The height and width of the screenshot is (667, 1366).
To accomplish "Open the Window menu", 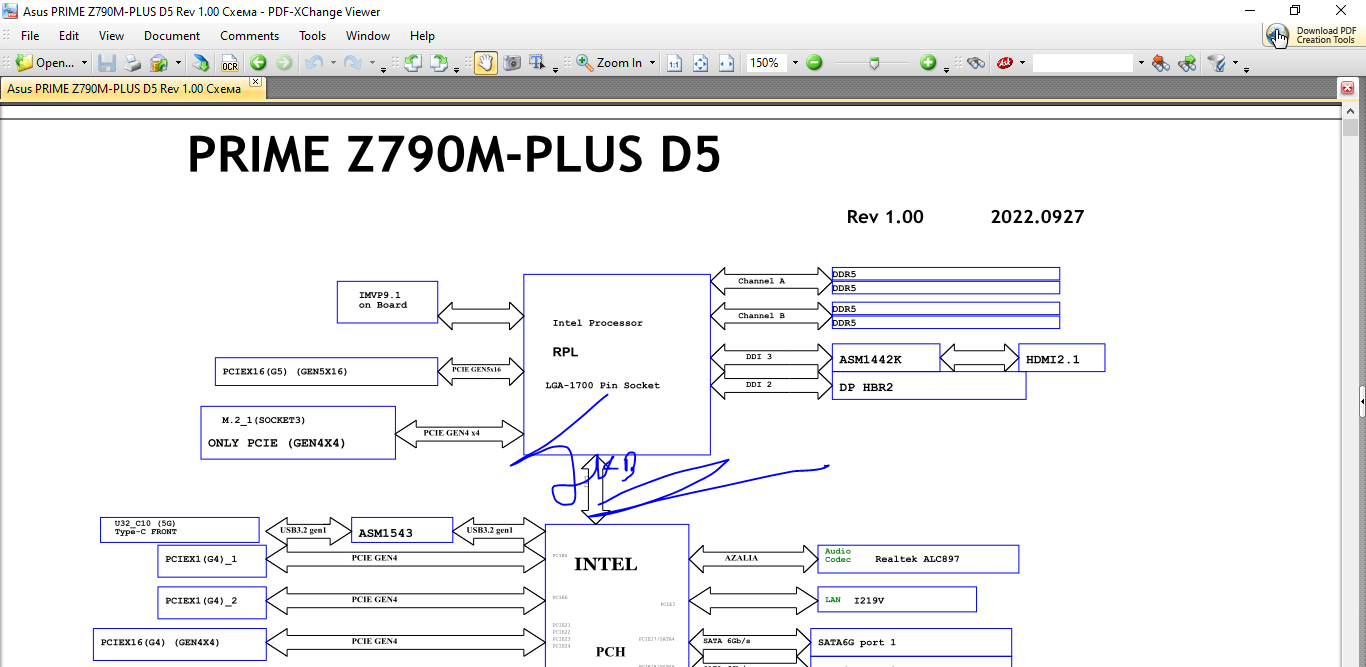I will point(368,35).
